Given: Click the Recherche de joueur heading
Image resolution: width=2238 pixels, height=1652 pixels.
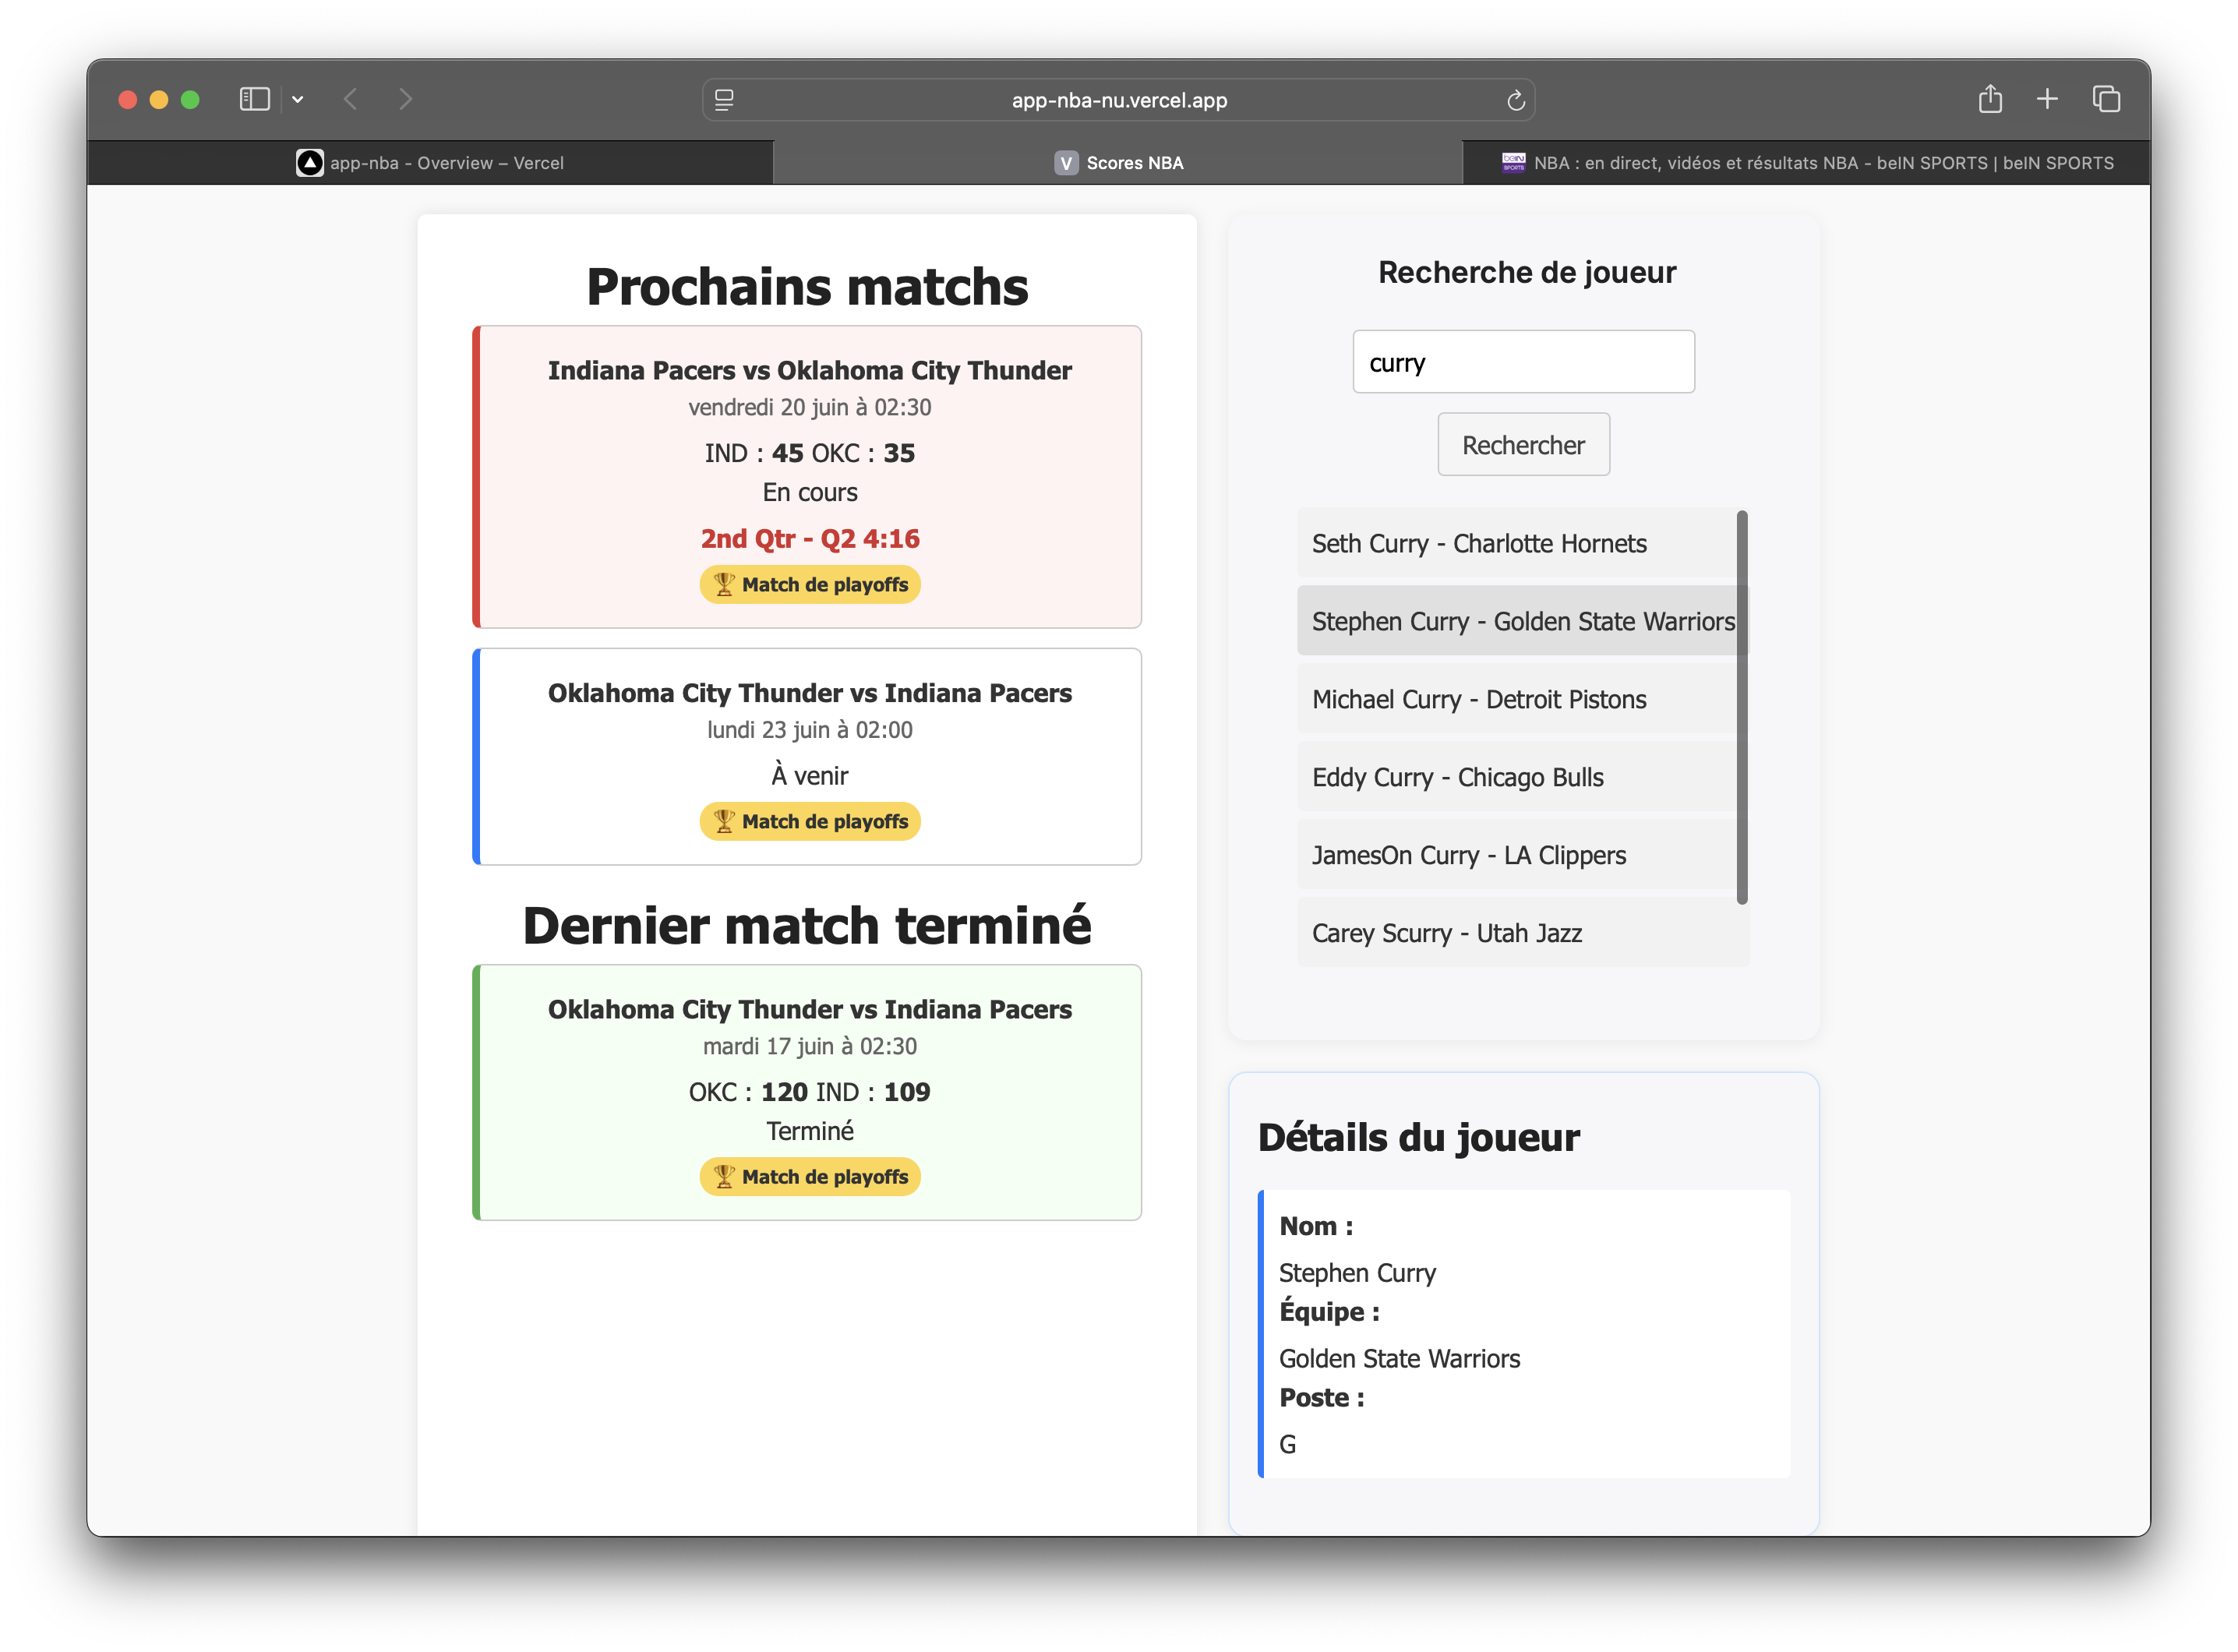Looking at the screenshot, I should tap(1526, 272).
